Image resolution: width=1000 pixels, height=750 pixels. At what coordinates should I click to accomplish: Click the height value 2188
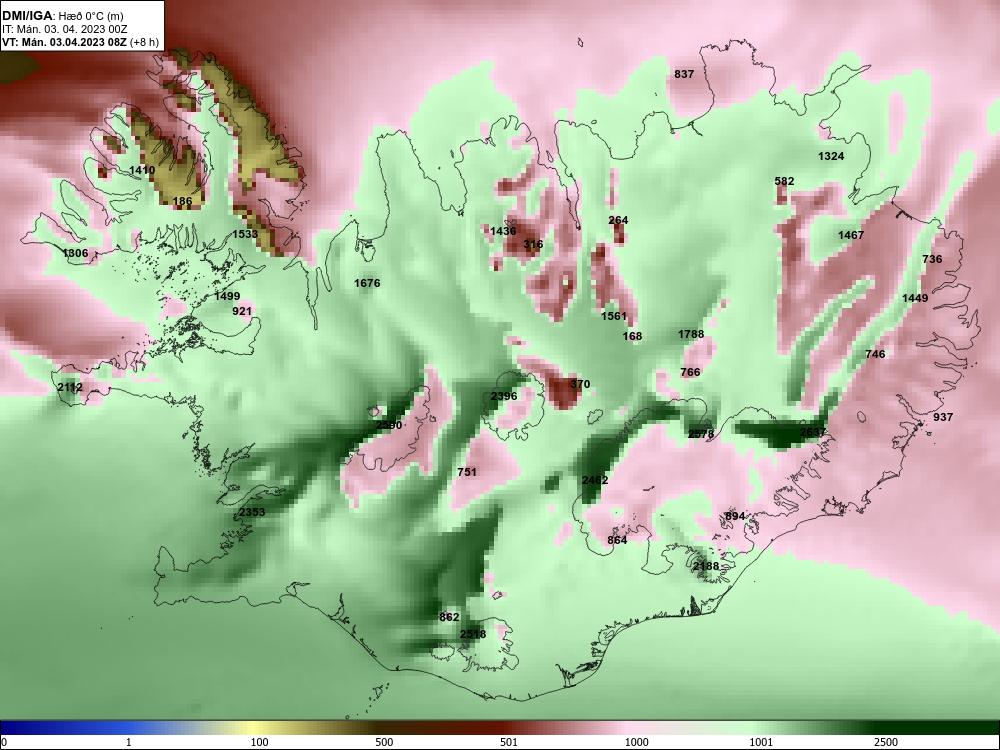(x=705, y=566)
